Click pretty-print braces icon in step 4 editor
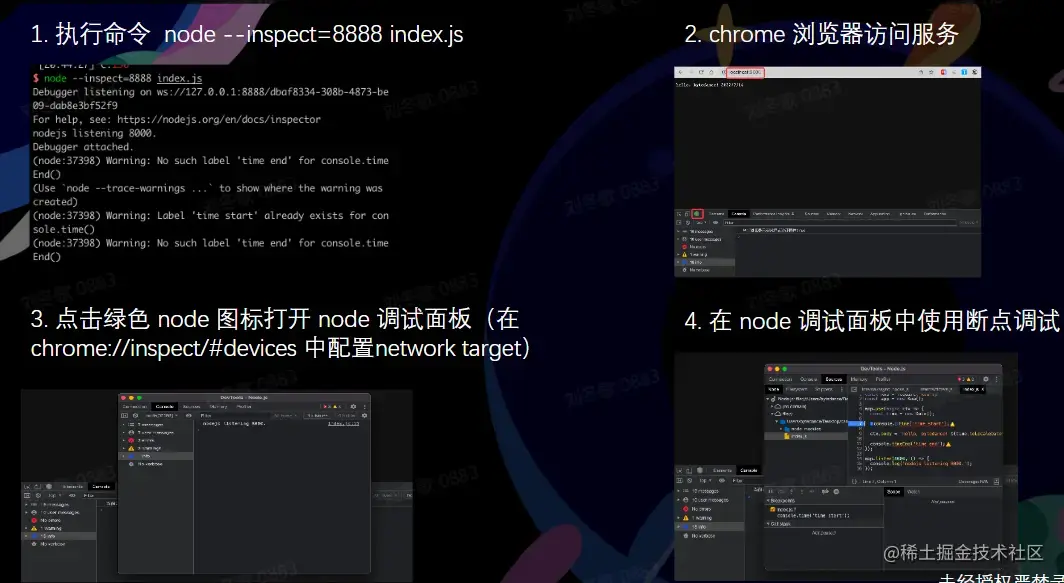The height and width of the screenshot is (583, 1064). (854, 482)
